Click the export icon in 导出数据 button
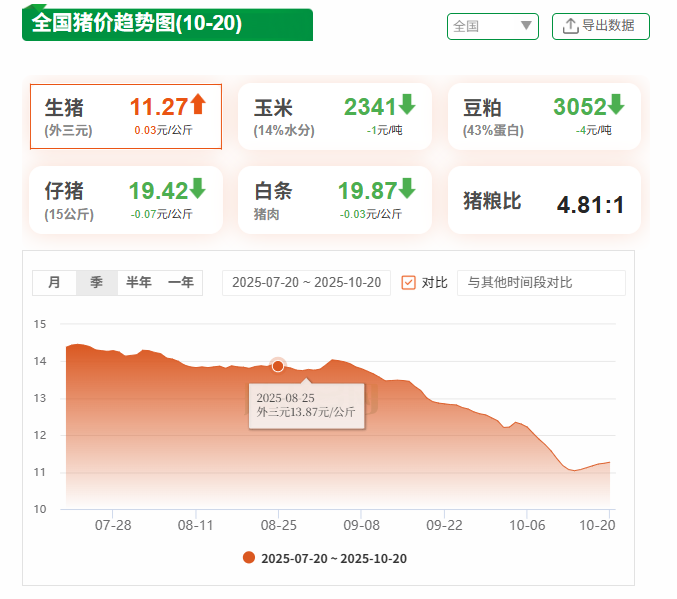Image resolution: width=677 pixels, height=599 pixels. pos(570,26)
